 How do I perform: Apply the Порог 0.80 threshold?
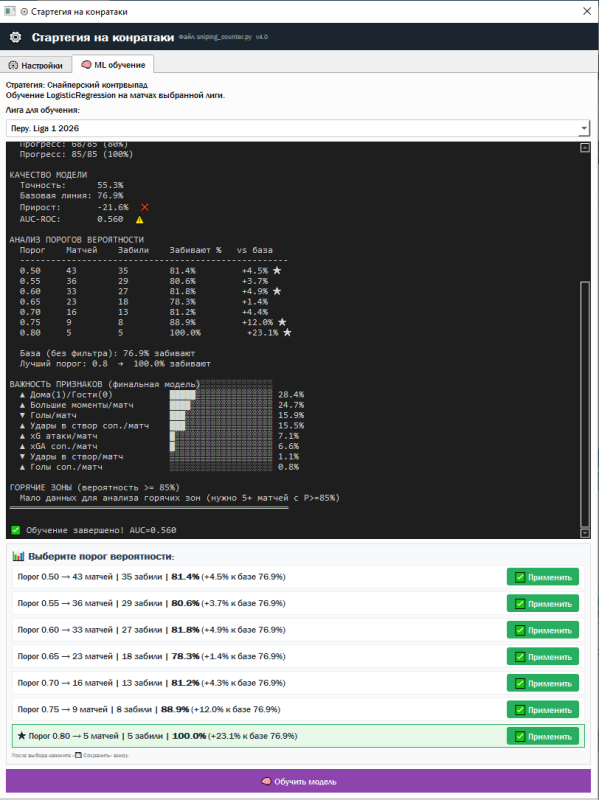[543, 736]
